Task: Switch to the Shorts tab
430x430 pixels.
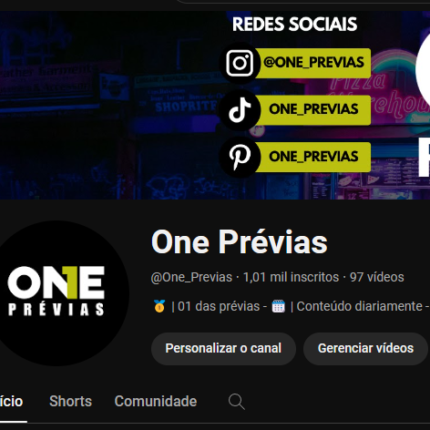Action: (70, 401)
